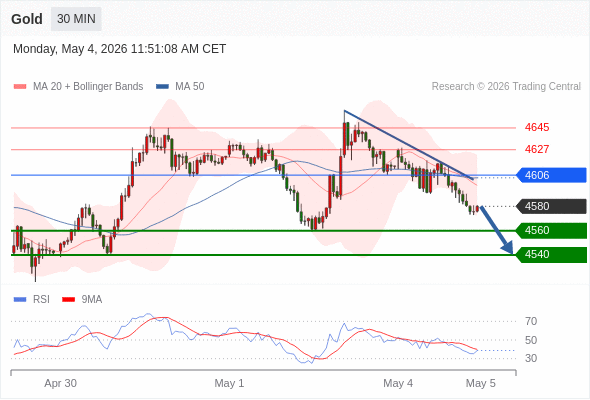Click the May 1 date axis label

tap(229, 383)
